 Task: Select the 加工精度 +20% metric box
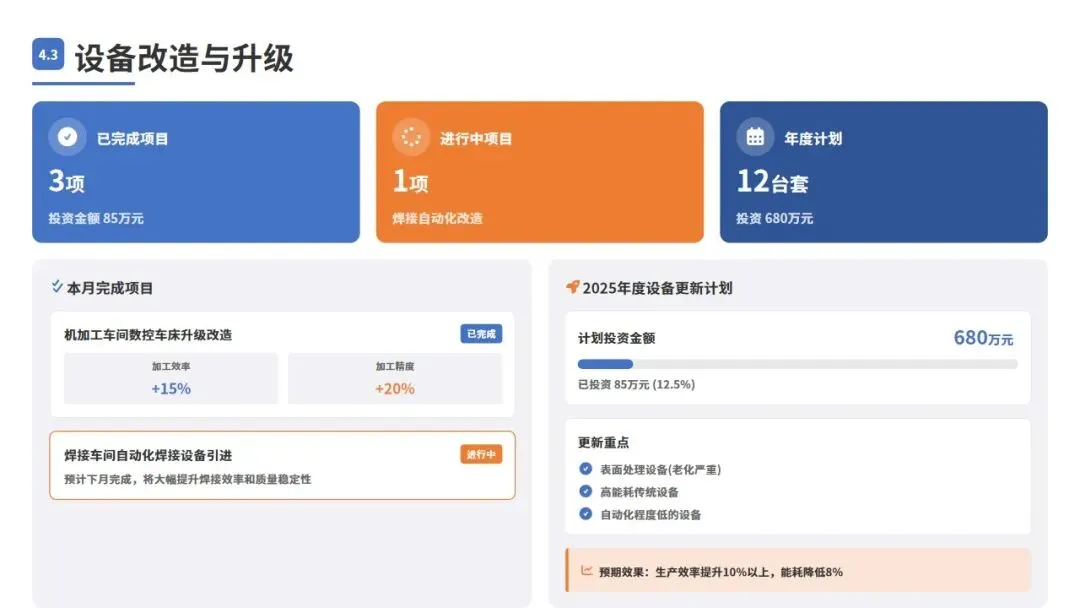tap(395, 379)
